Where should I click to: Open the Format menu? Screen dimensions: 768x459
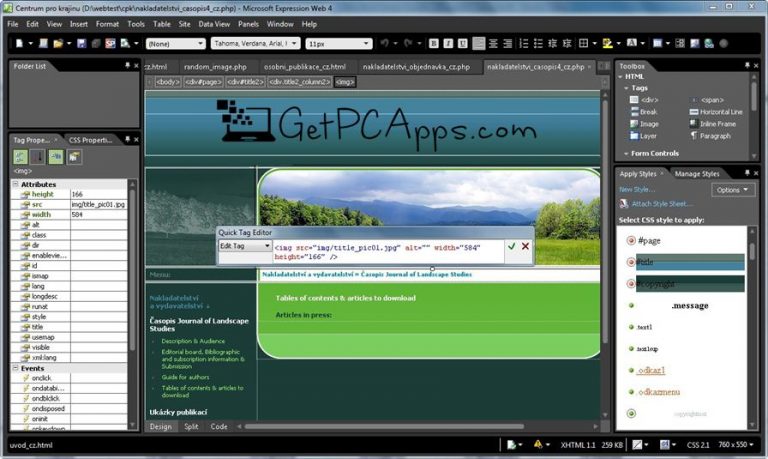coord(107,24)
